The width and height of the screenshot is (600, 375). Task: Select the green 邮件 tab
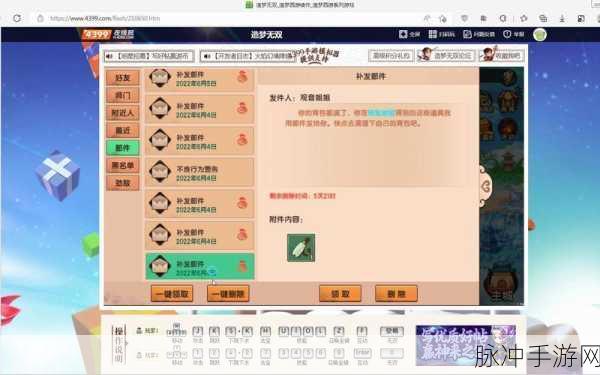tap(123, 148)
